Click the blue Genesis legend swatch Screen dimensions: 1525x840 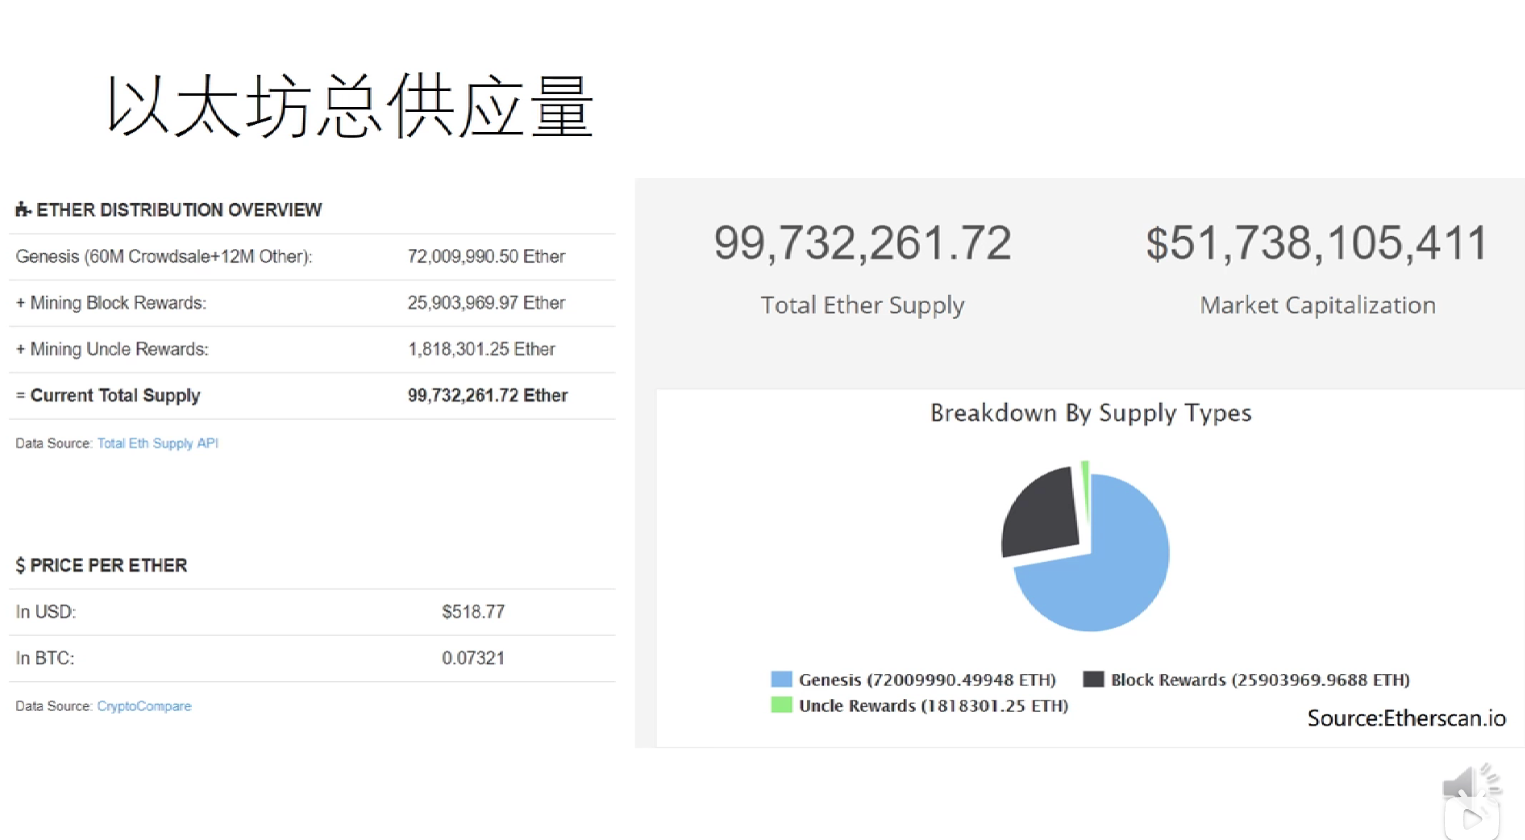781,680
